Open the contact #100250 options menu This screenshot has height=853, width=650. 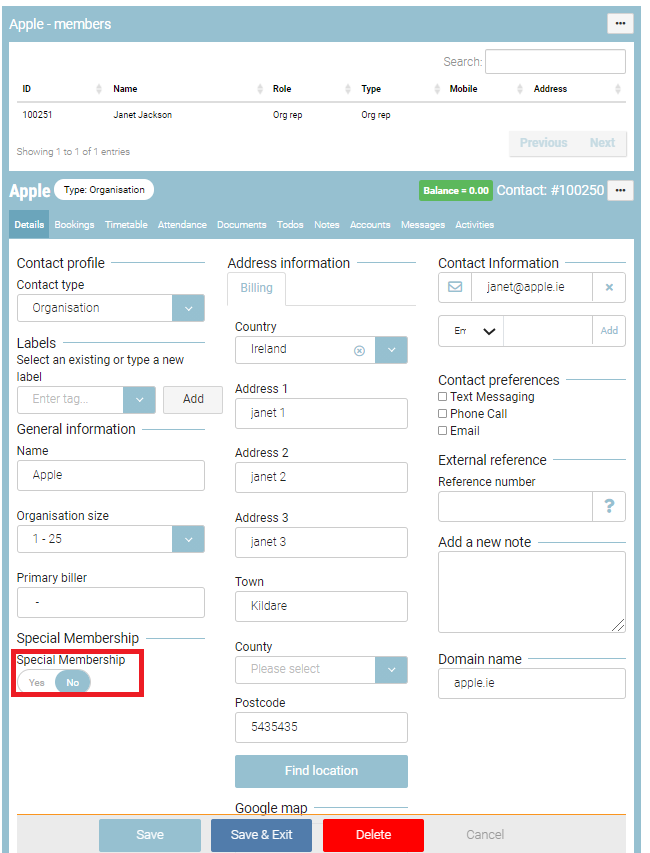(620, 190)
